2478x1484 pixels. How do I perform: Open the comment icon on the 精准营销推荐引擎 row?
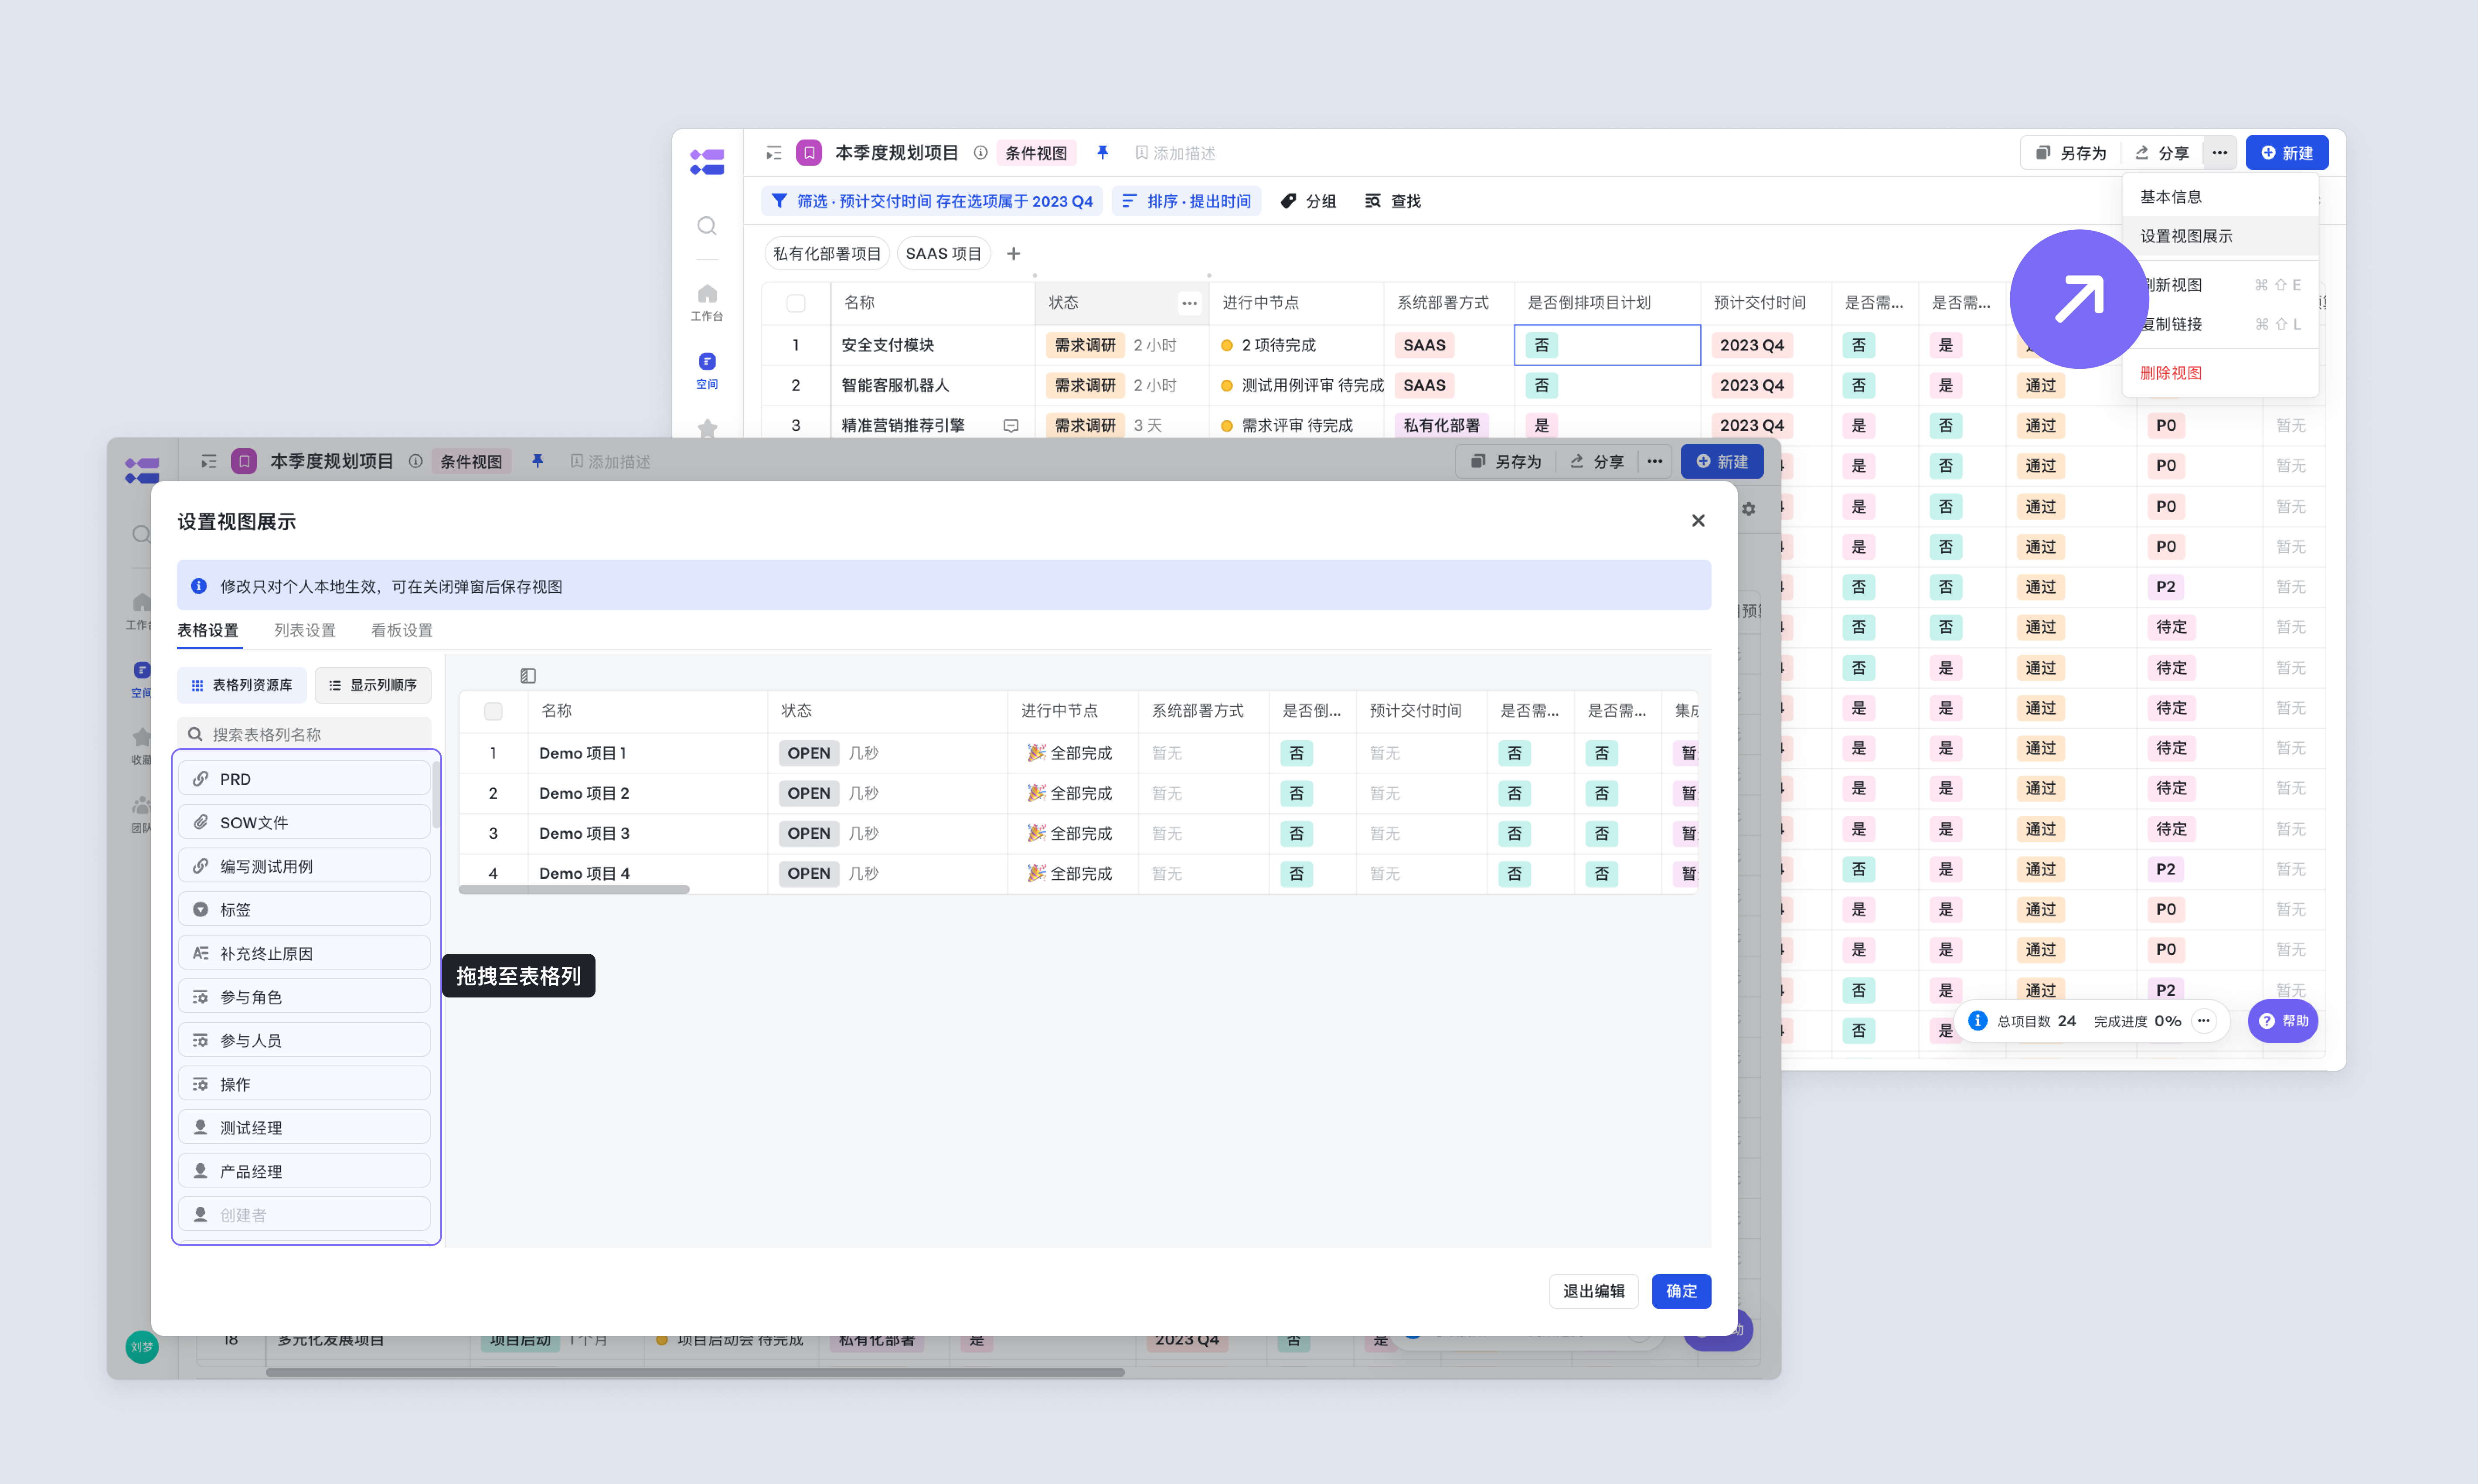[1011, 426]
